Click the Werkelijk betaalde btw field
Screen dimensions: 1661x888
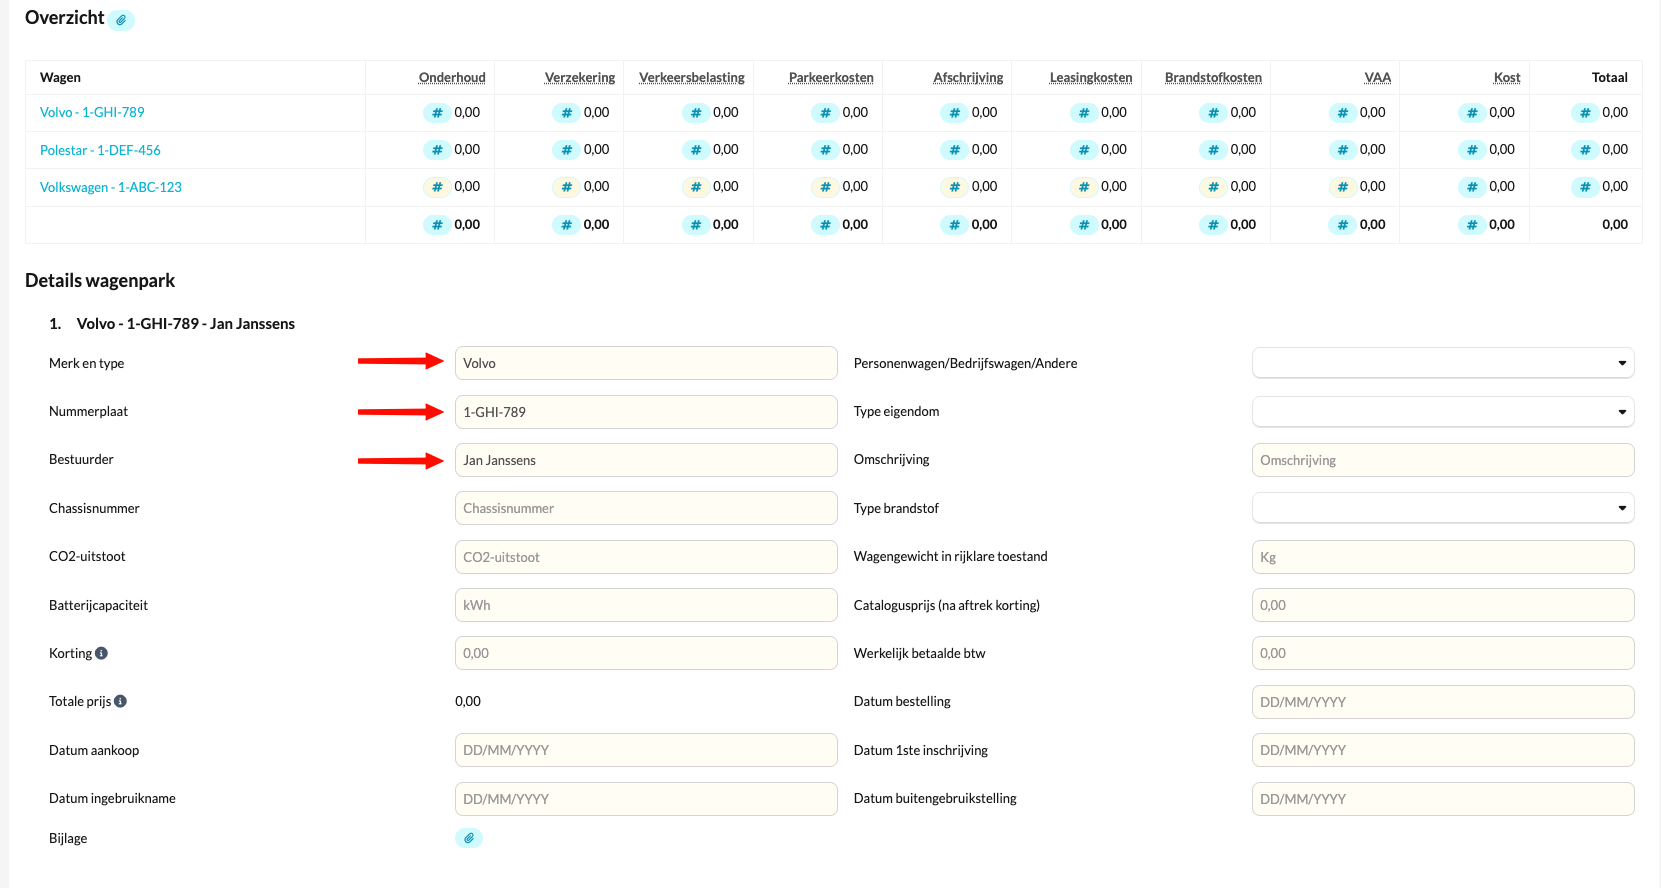click(1443, 653)
